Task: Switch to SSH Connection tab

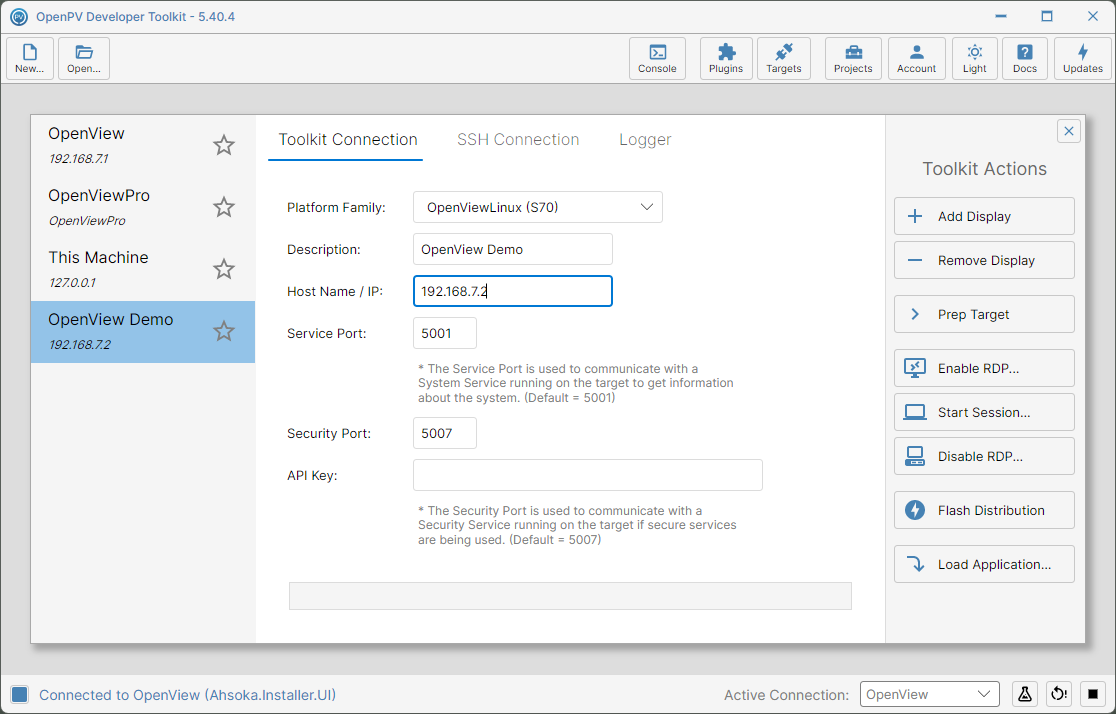Action: pos(518,140)
